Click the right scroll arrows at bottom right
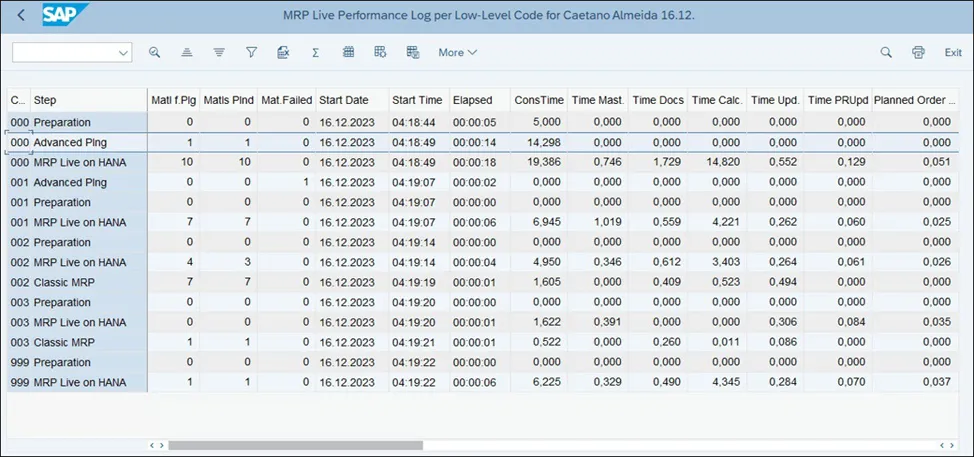Screen dimensions: 974x457 (947, 445)
